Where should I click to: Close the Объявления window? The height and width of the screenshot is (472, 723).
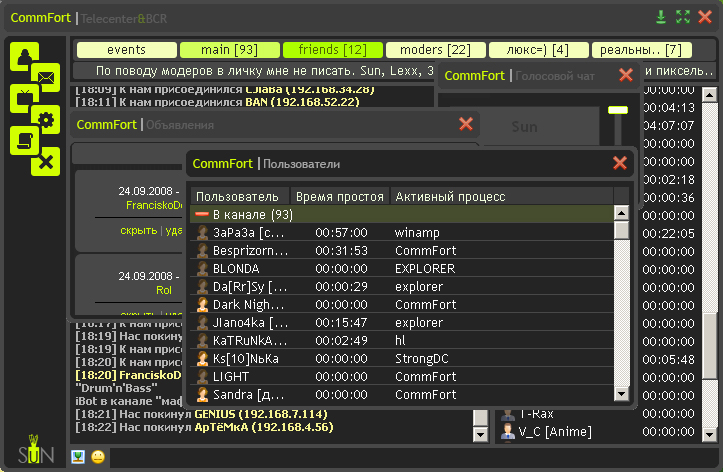[466, 124]
